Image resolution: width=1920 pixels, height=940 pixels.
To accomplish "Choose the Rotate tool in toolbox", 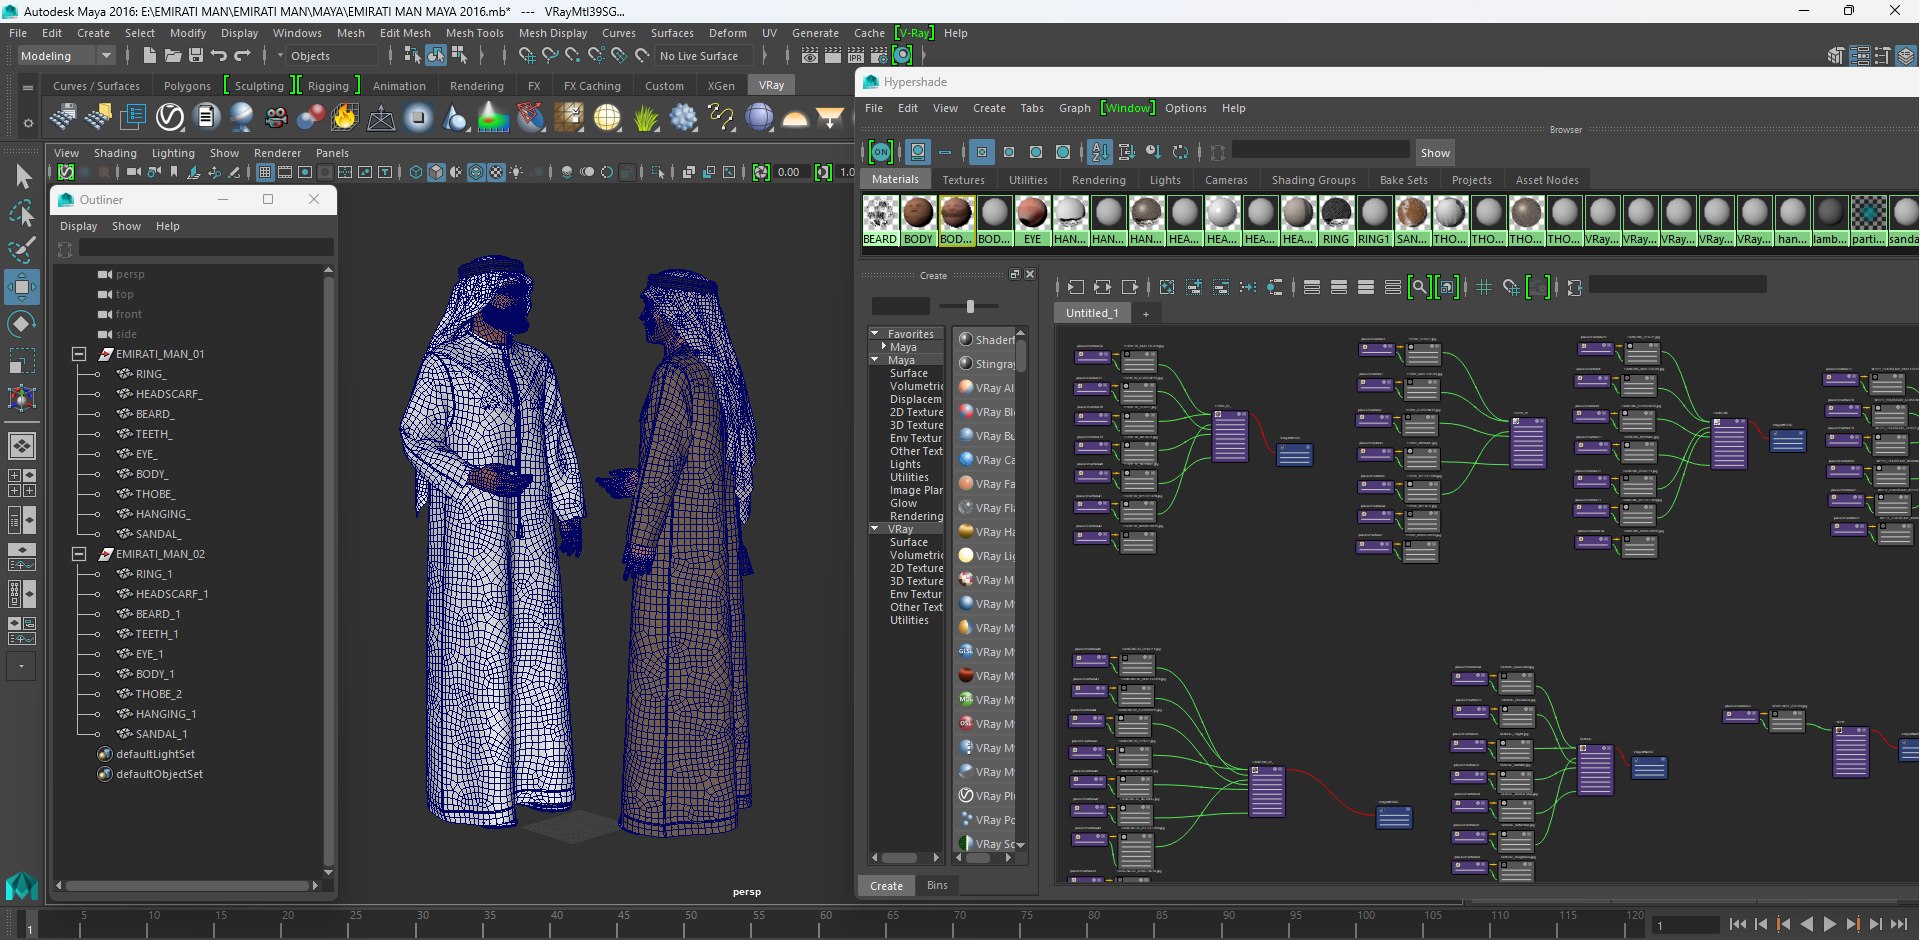I will [22, 324].
